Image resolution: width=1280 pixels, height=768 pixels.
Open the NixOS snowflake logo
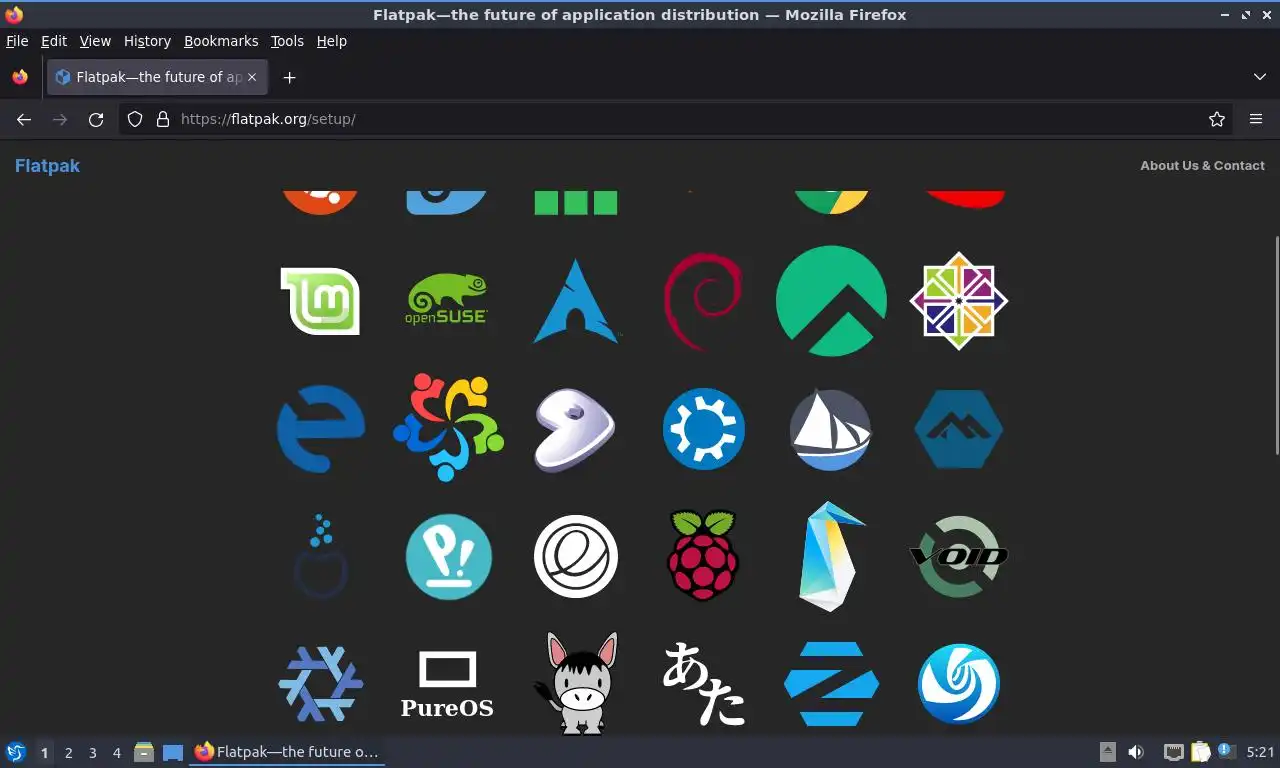point(320,684)
